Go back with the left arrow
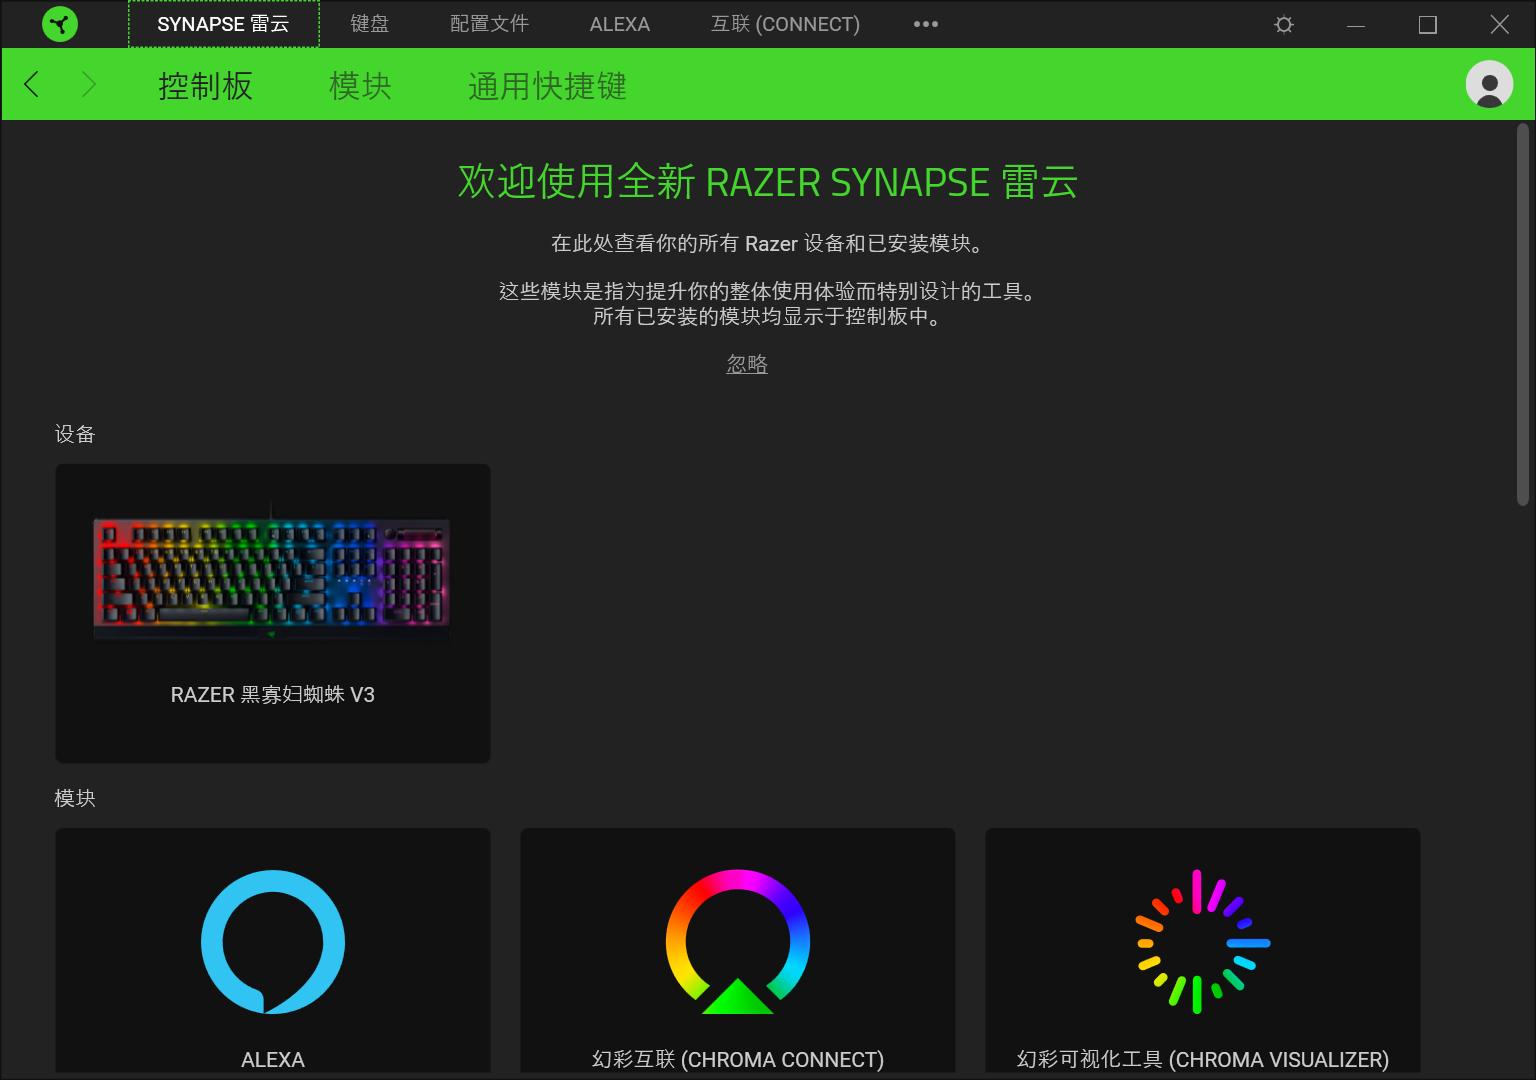The width and height of the screenshot is (1536, 1080). coord(32,84)
